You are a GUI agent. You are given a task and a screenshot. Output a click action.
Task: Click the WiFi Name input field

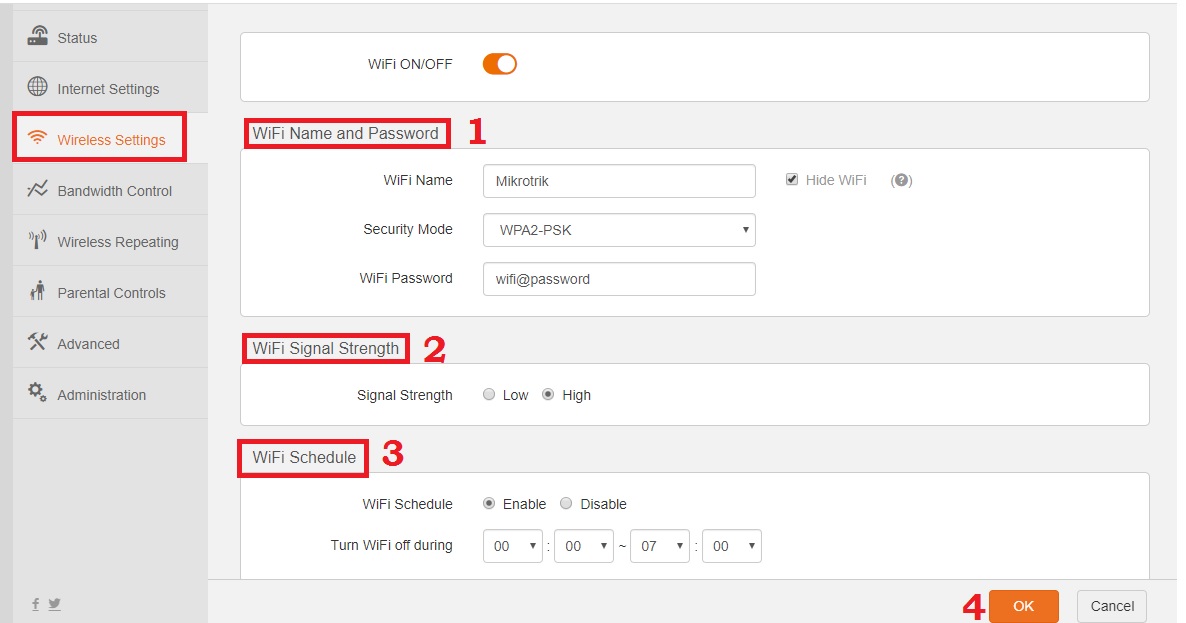tap(619, 181)
